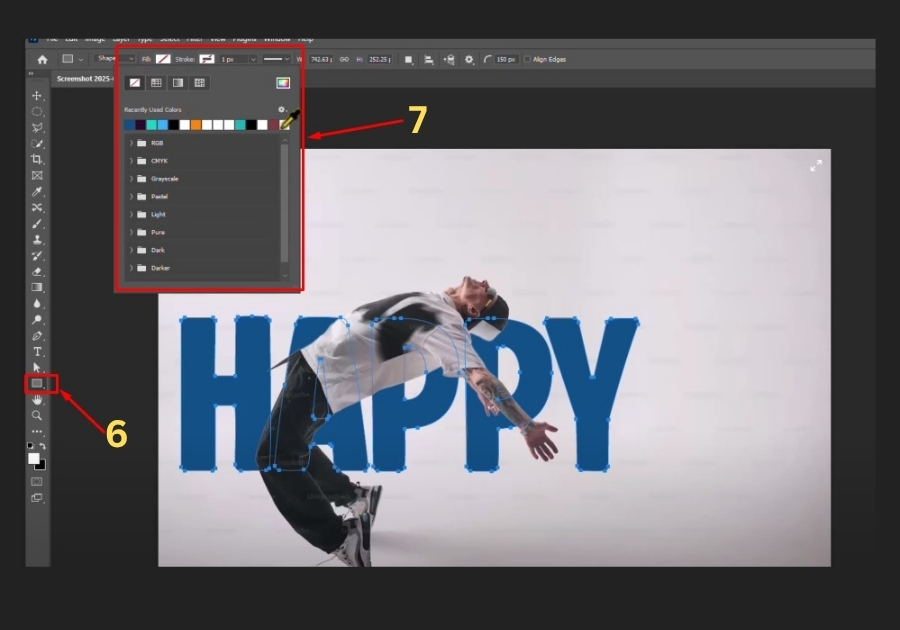Select the Horizontal Type tool
The width and height of the screenshot is (900, 630).
click(37, 351)
